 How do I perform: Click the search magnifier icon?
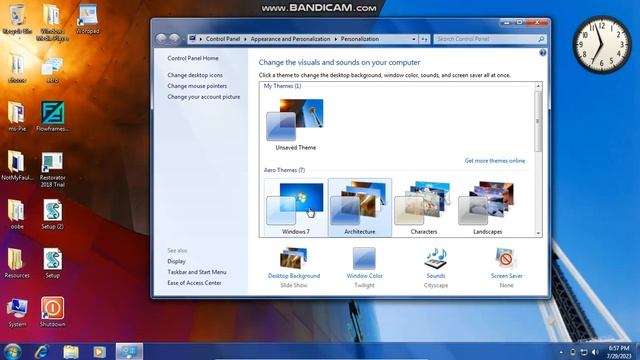click(541, 39)
